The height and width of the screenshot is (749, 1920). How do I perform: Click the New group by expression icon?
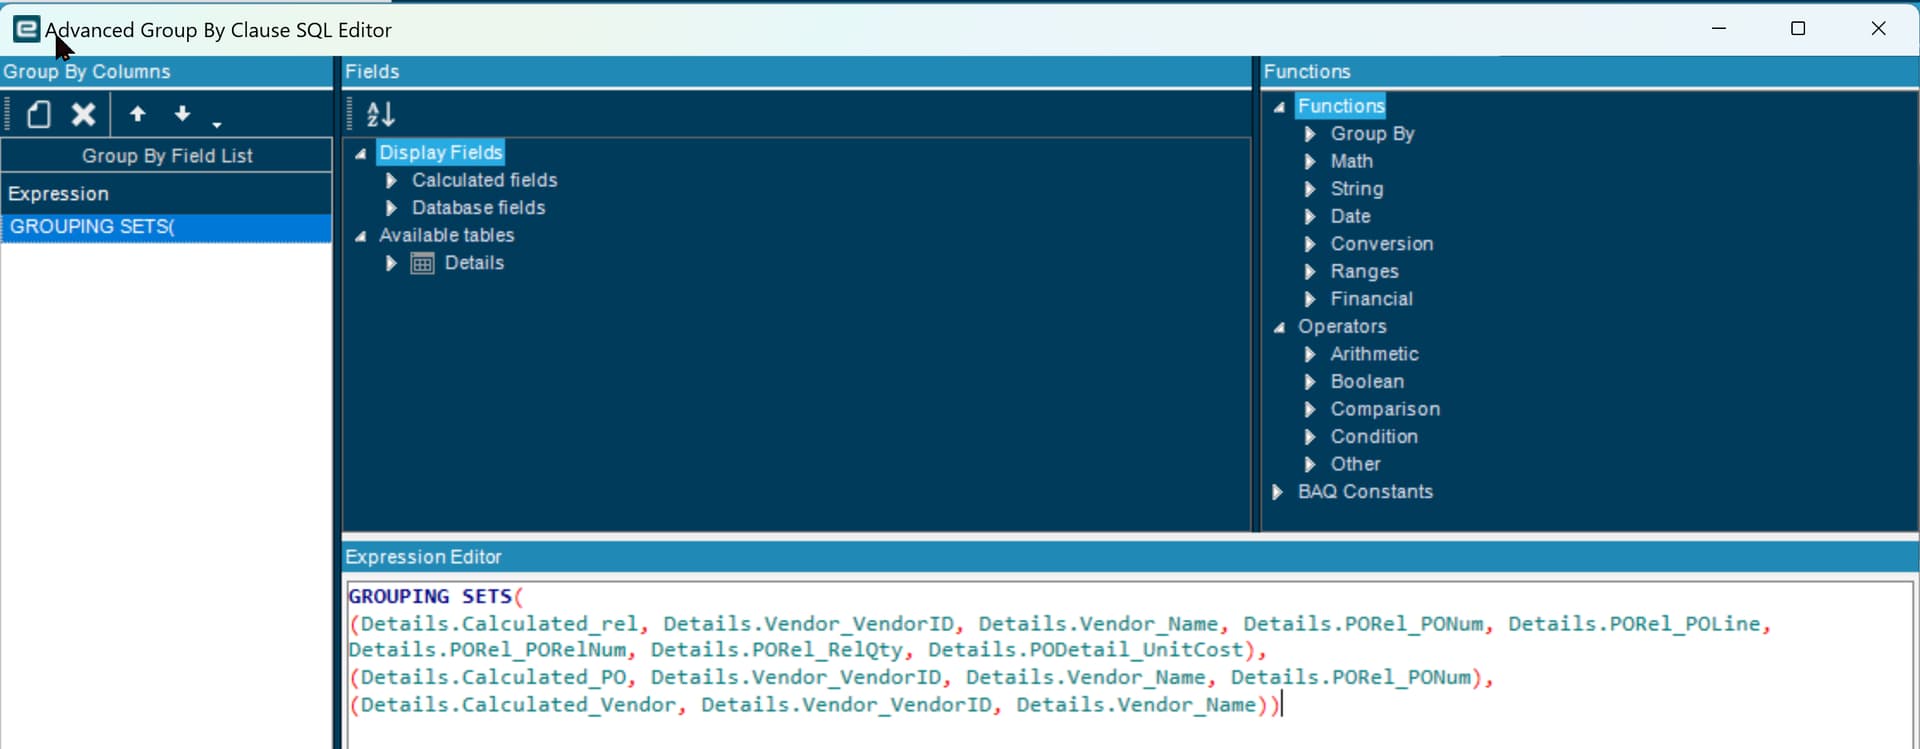click(39, 114)
